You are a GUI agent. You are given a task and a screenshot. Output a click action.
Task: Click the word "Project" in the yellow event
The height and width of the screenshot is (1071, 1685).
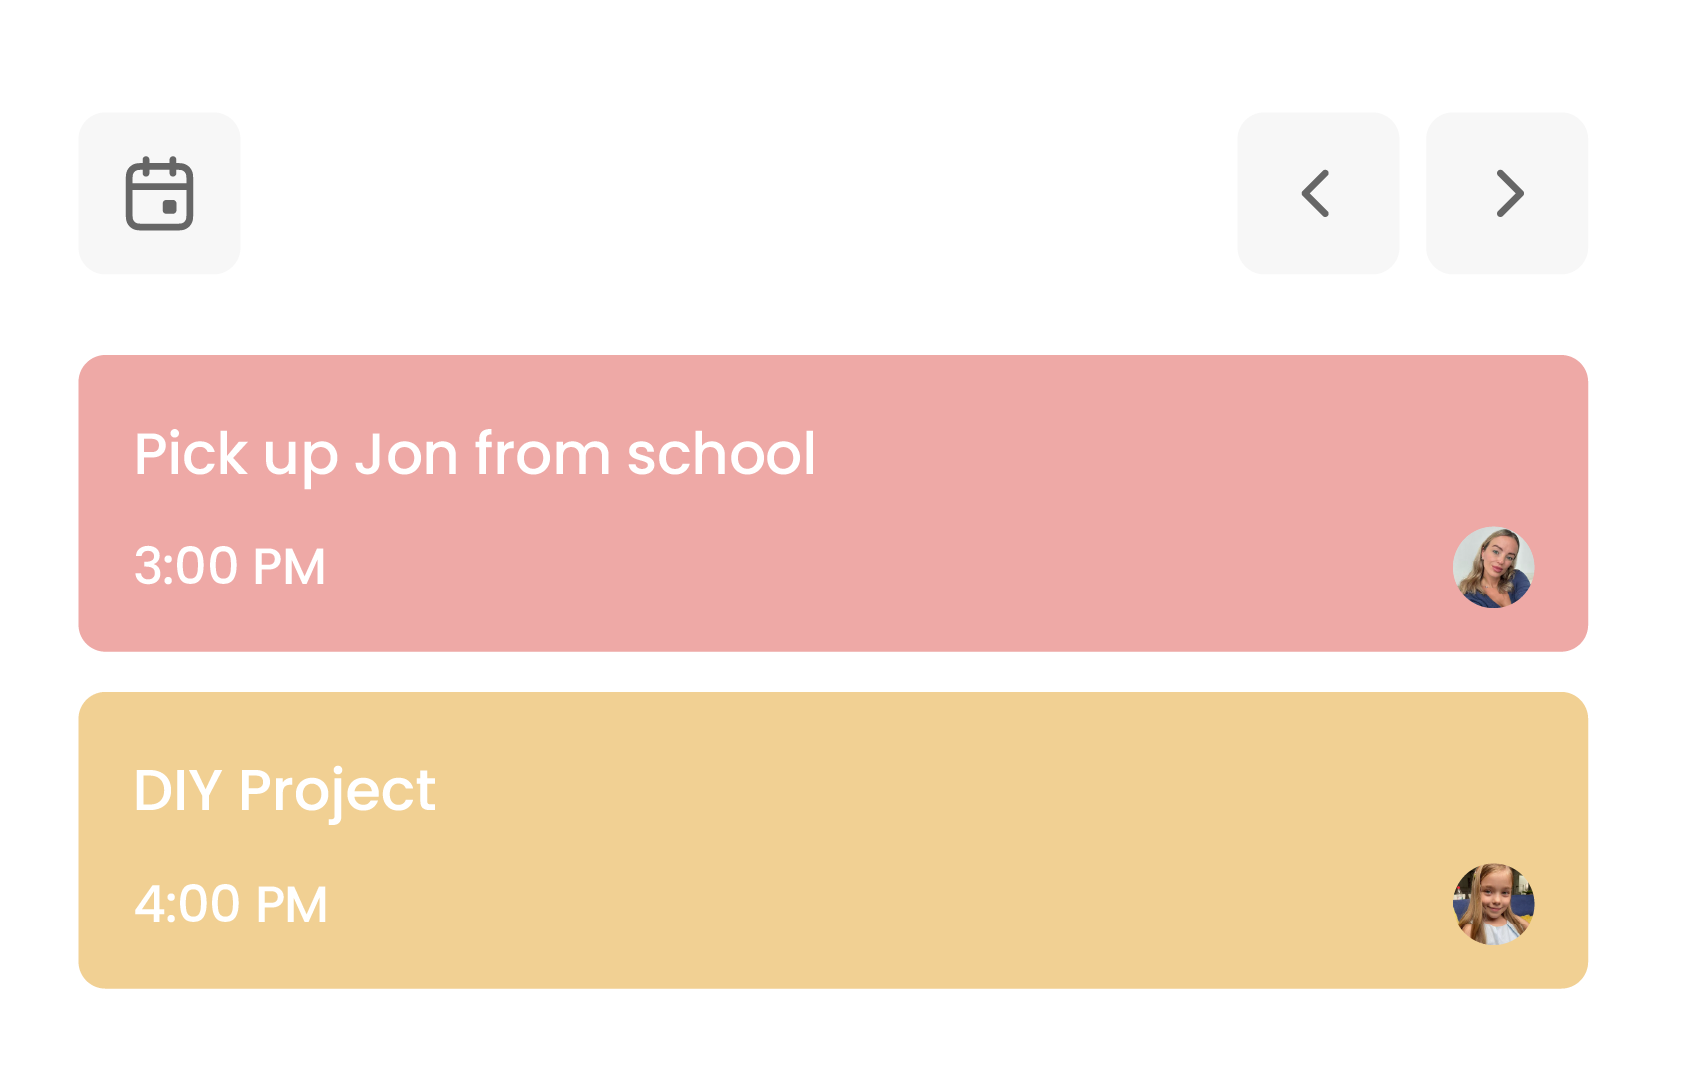pos(337,791)
